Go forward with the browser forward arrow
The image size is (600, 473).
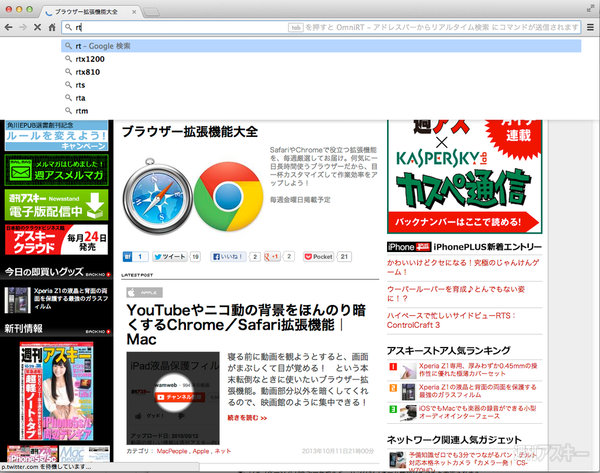pos(23,27)
